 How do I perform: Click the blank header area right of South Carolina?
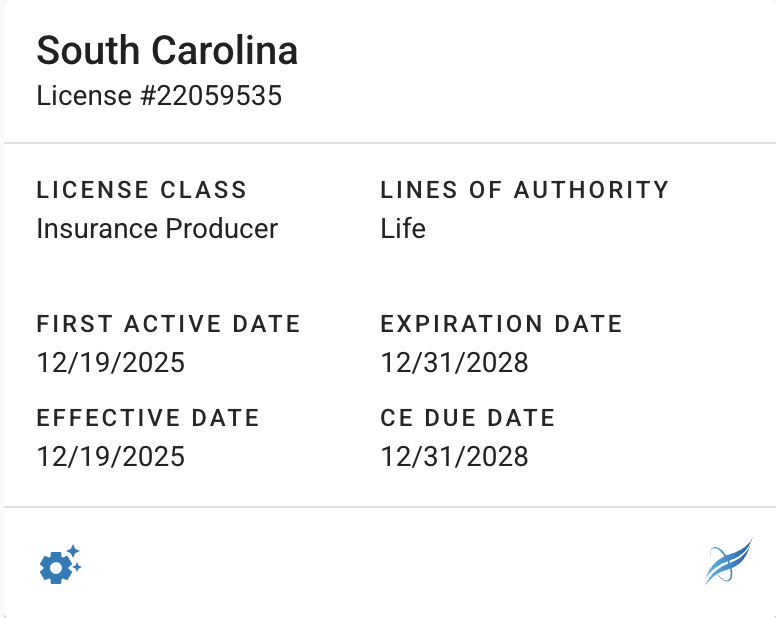[540, 55]
